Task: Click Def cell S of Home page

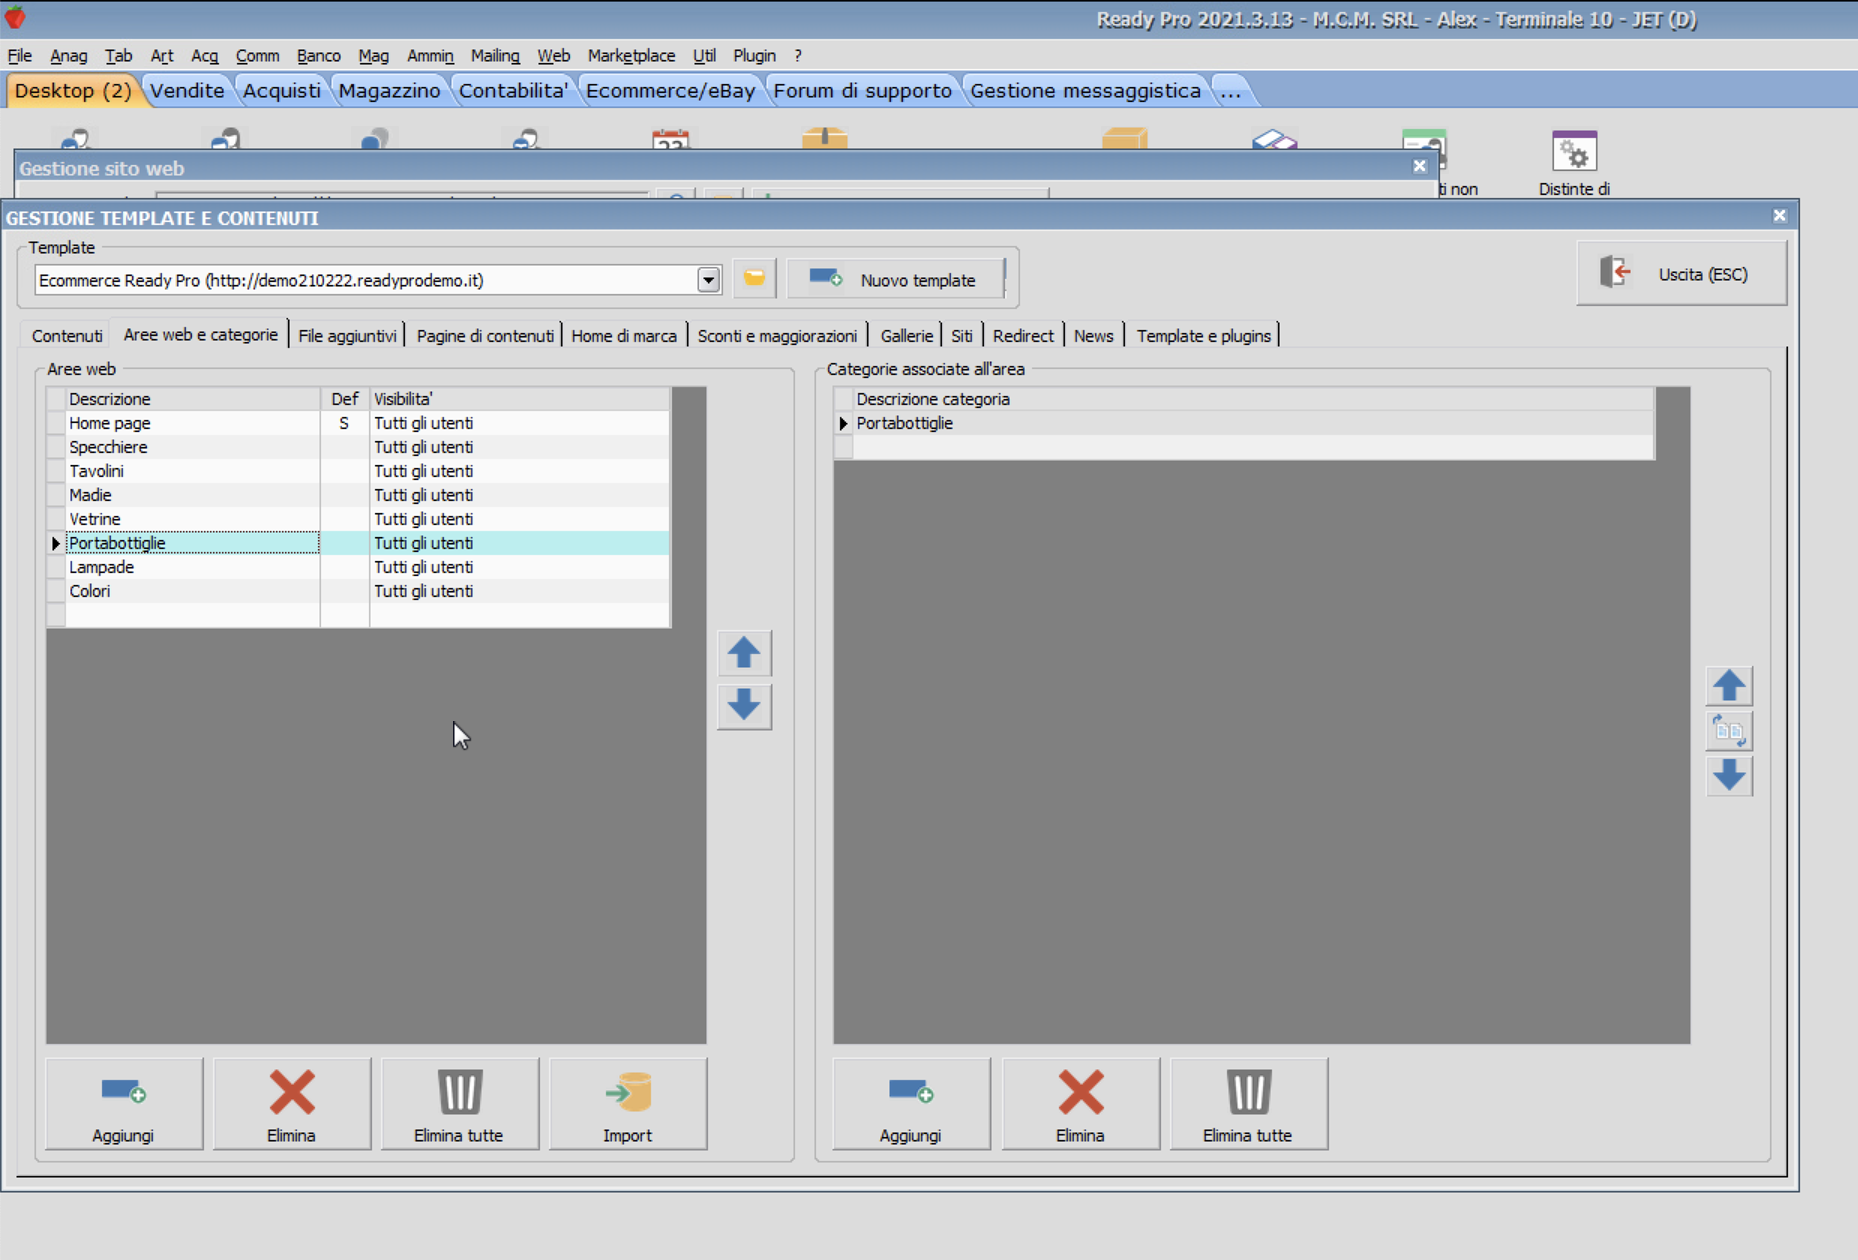Action: 344,423
